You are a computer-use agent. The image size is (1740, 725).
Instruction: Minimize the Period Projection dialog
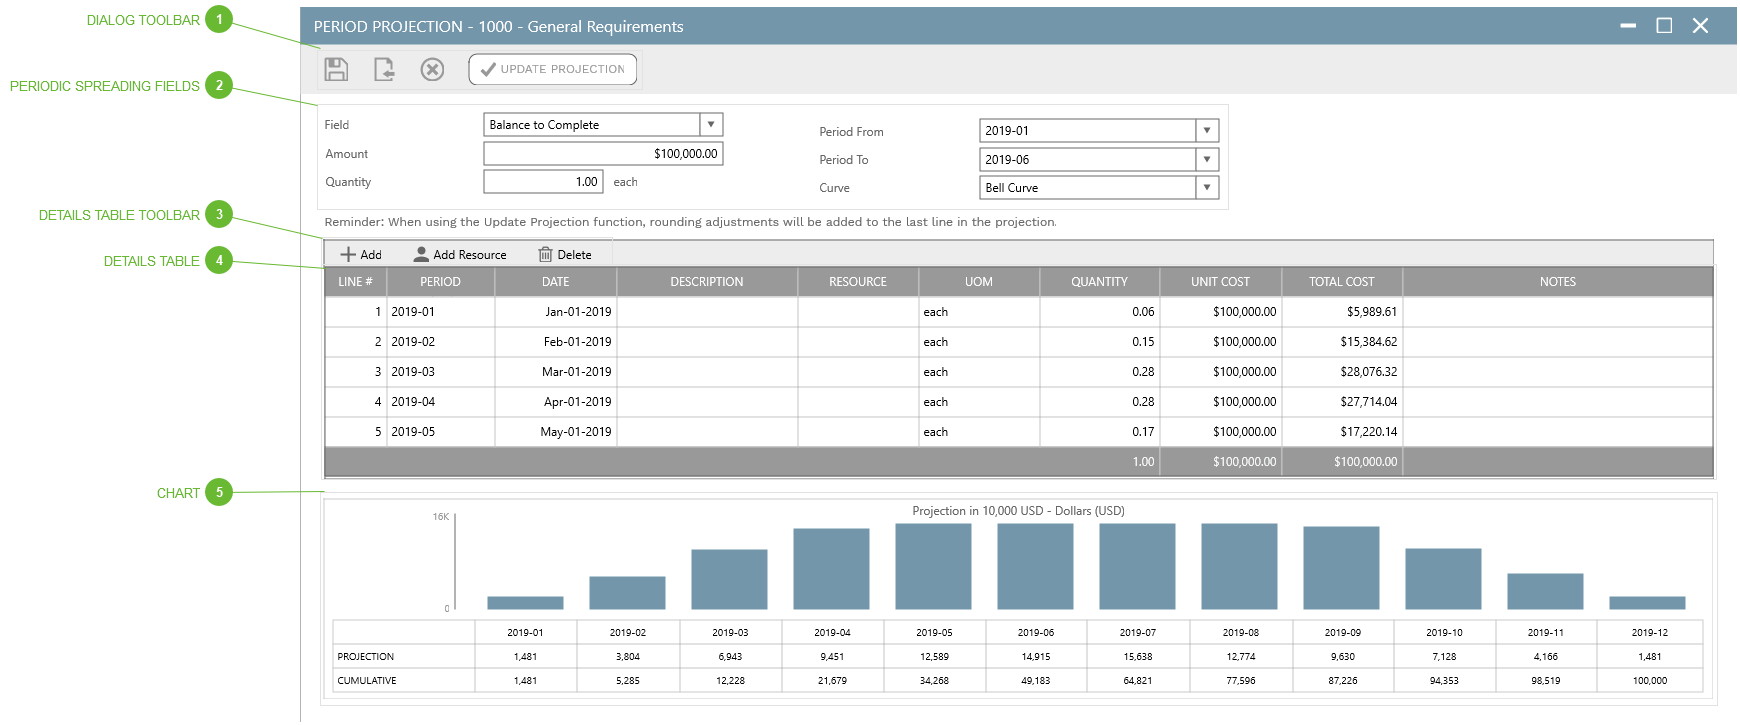1628,26
